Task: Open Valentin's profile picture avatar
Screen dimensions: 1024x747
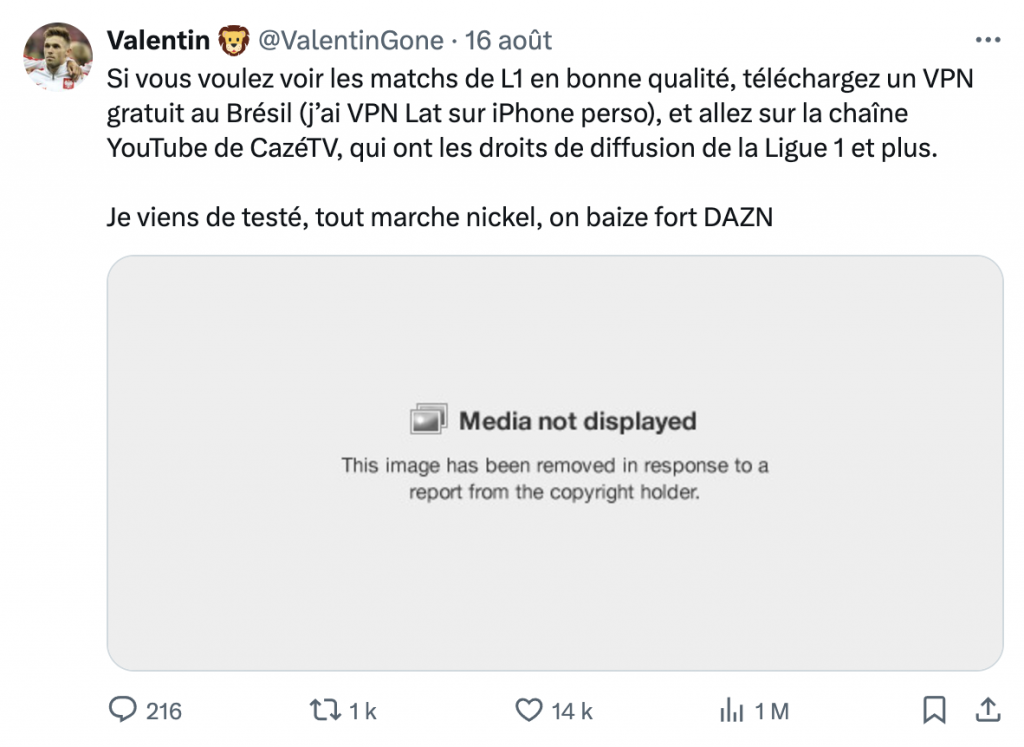Action: [58, 56]
